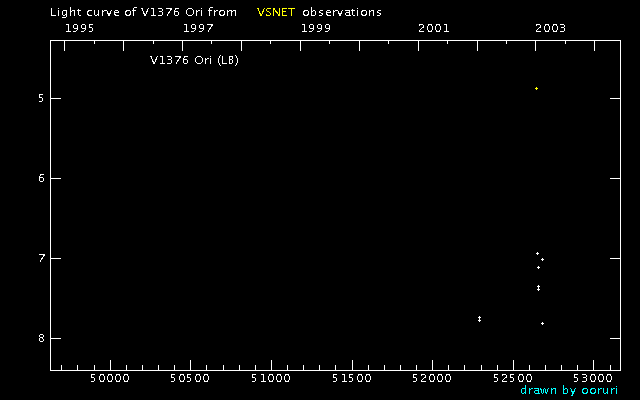Click the year label 2003

(551, 28)
